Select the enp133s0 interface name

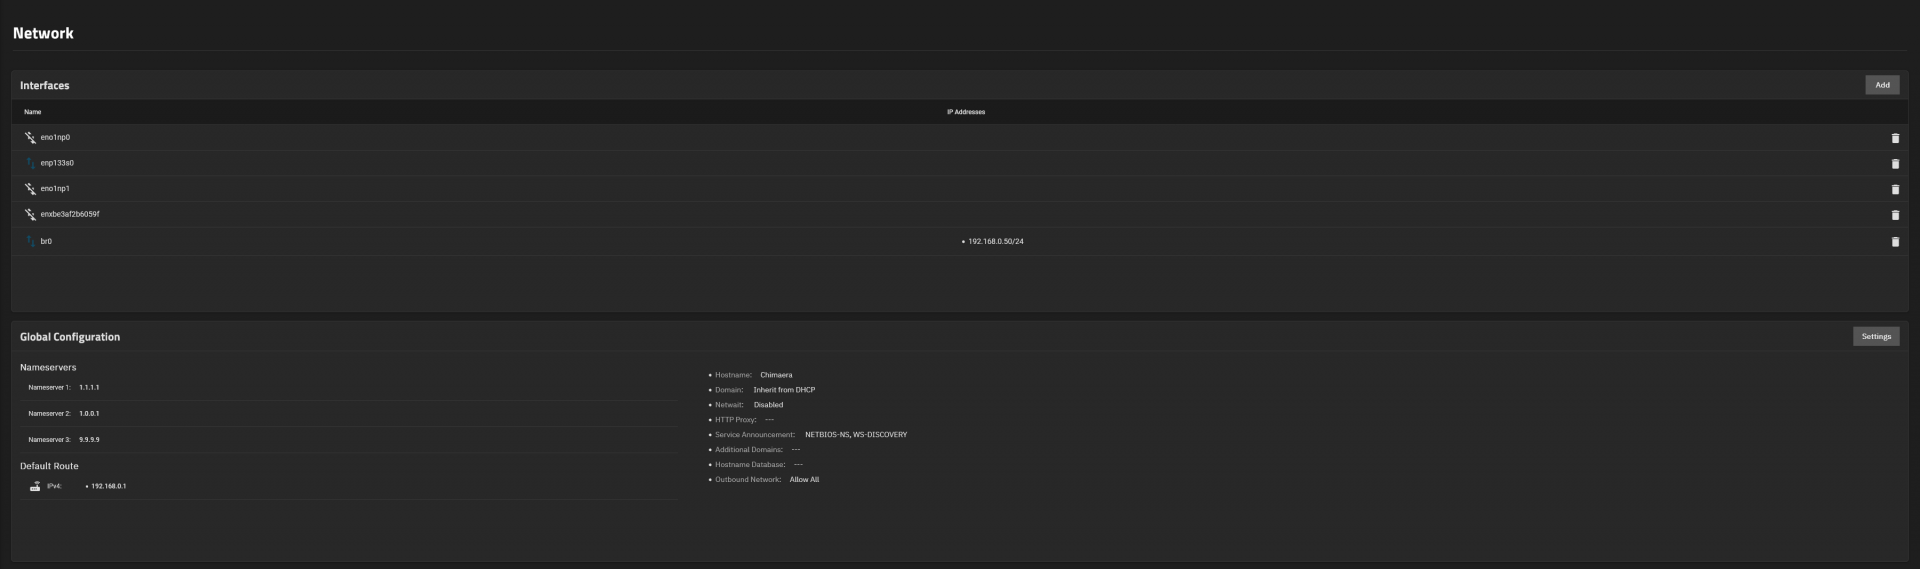[x=57, y=163]
